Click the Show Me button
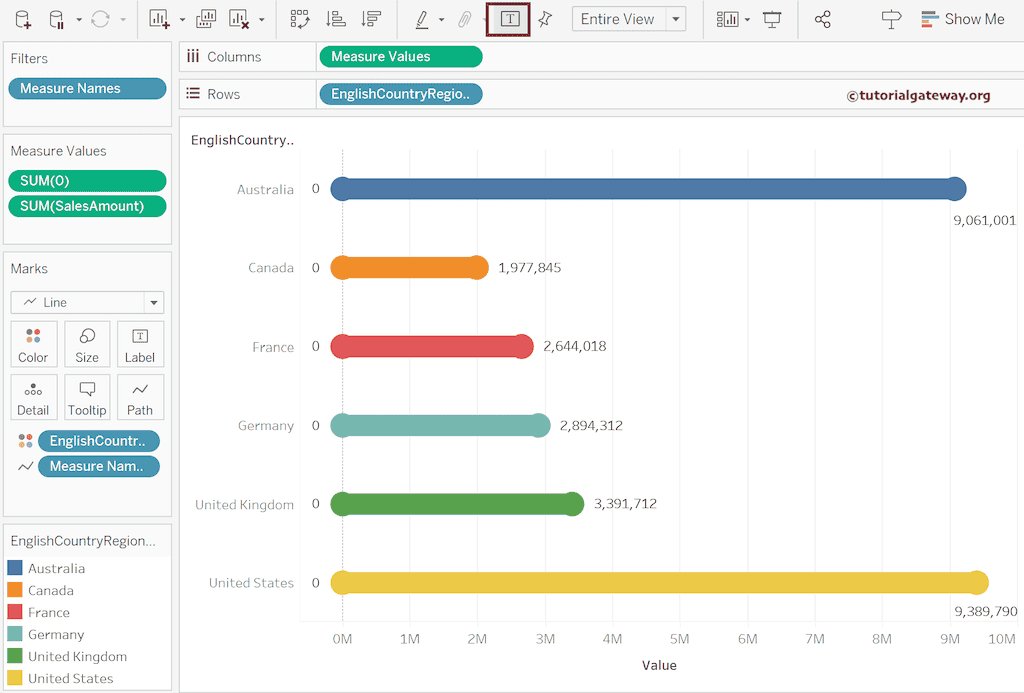 [x=963, y=18]
